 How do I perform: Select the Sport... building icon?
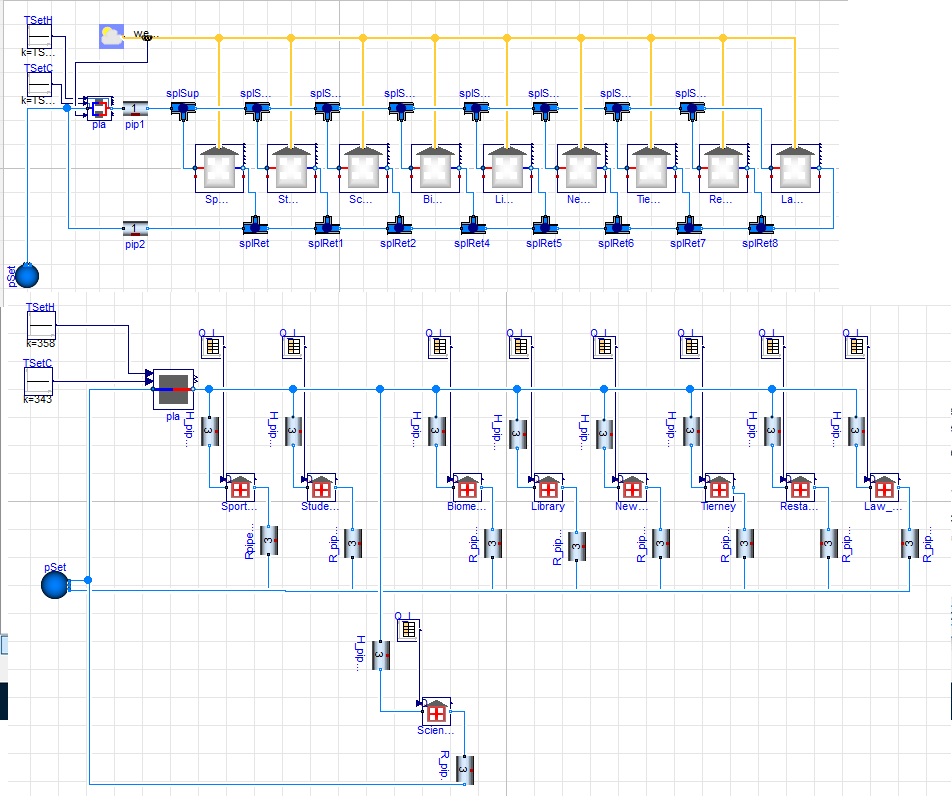click(240, 488)
